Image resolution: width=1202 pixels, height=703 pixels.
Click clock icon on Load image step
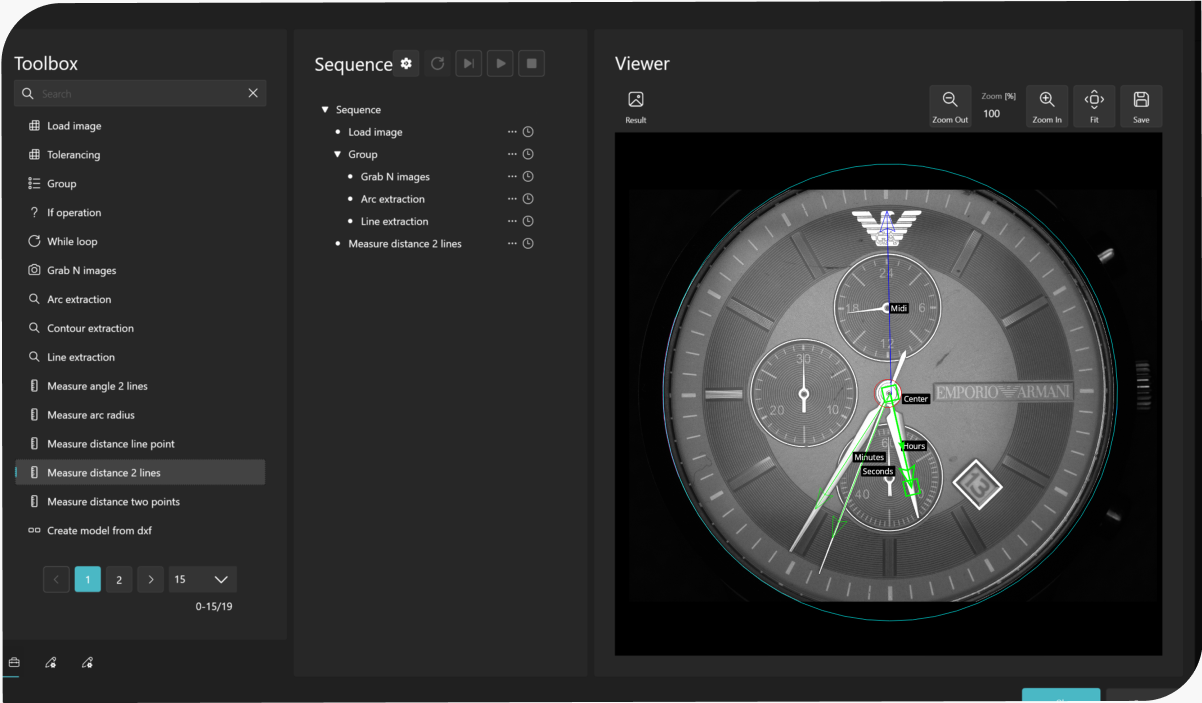pos(528,132)
